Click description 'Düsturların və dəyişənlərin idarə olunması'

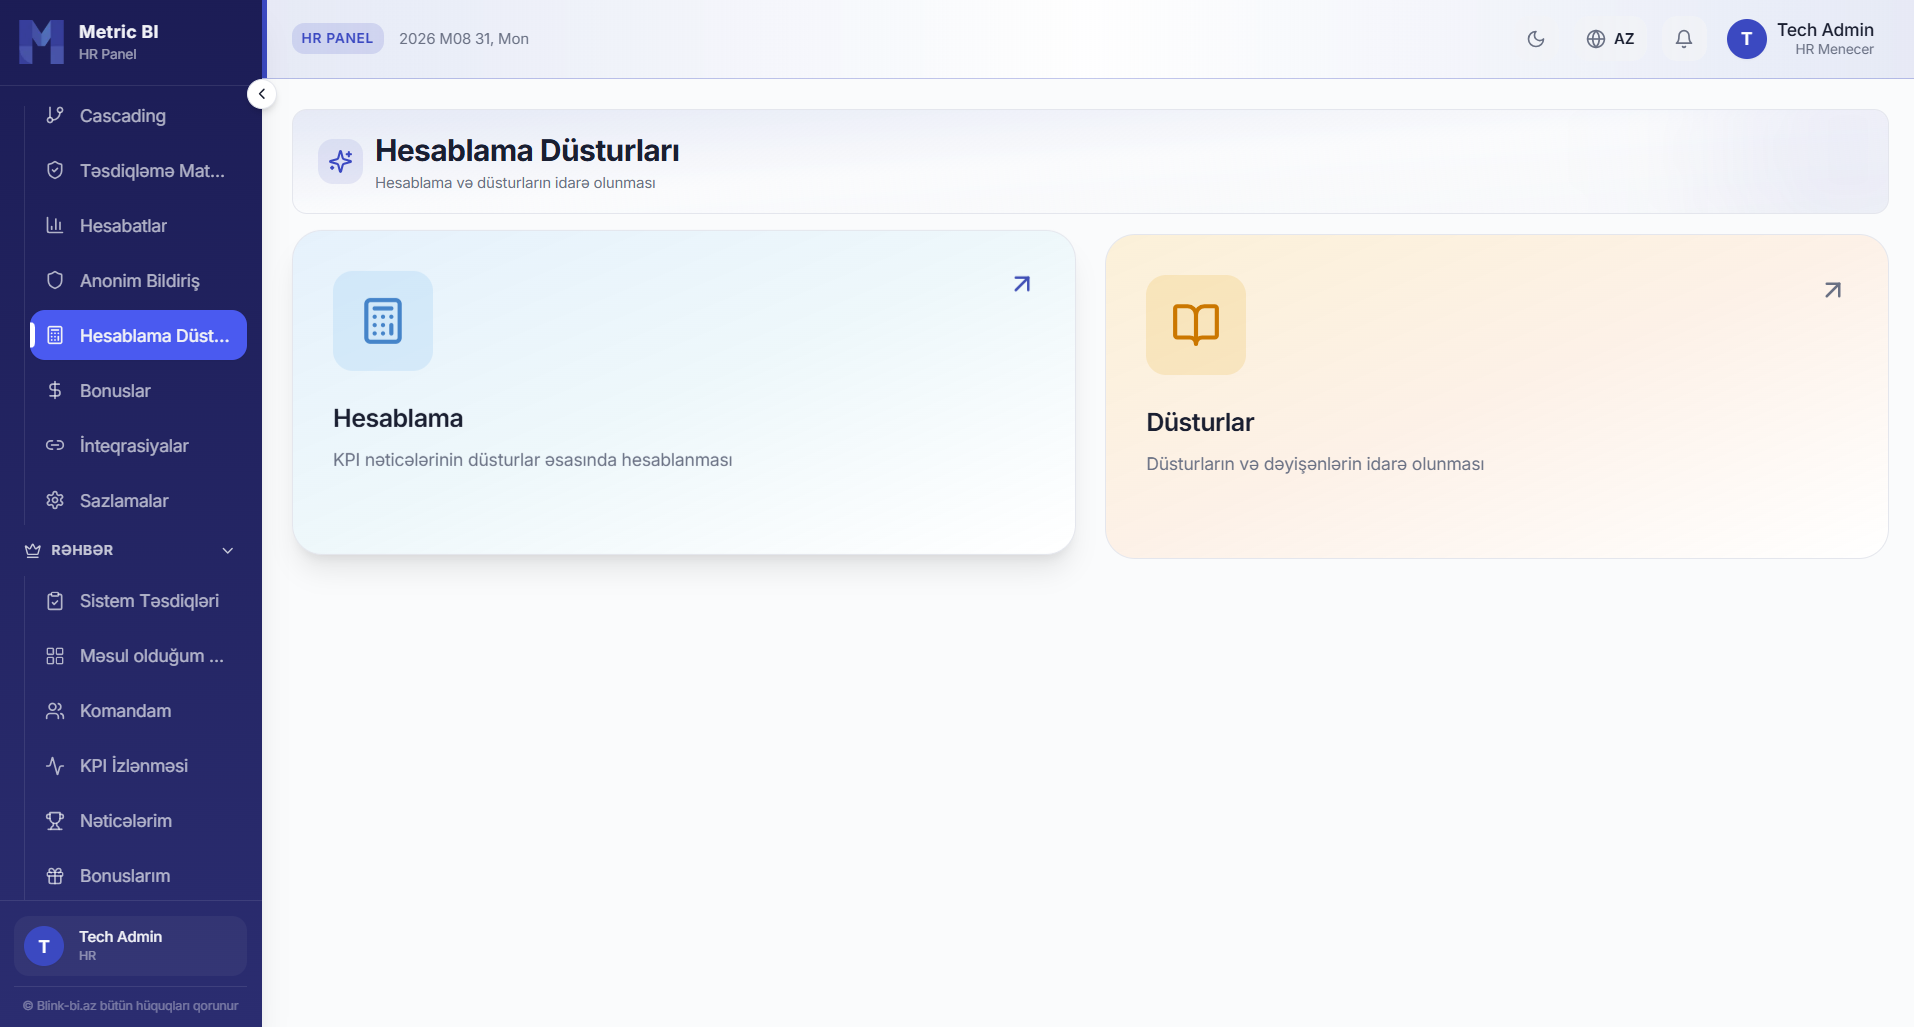tap(1315, 464)
